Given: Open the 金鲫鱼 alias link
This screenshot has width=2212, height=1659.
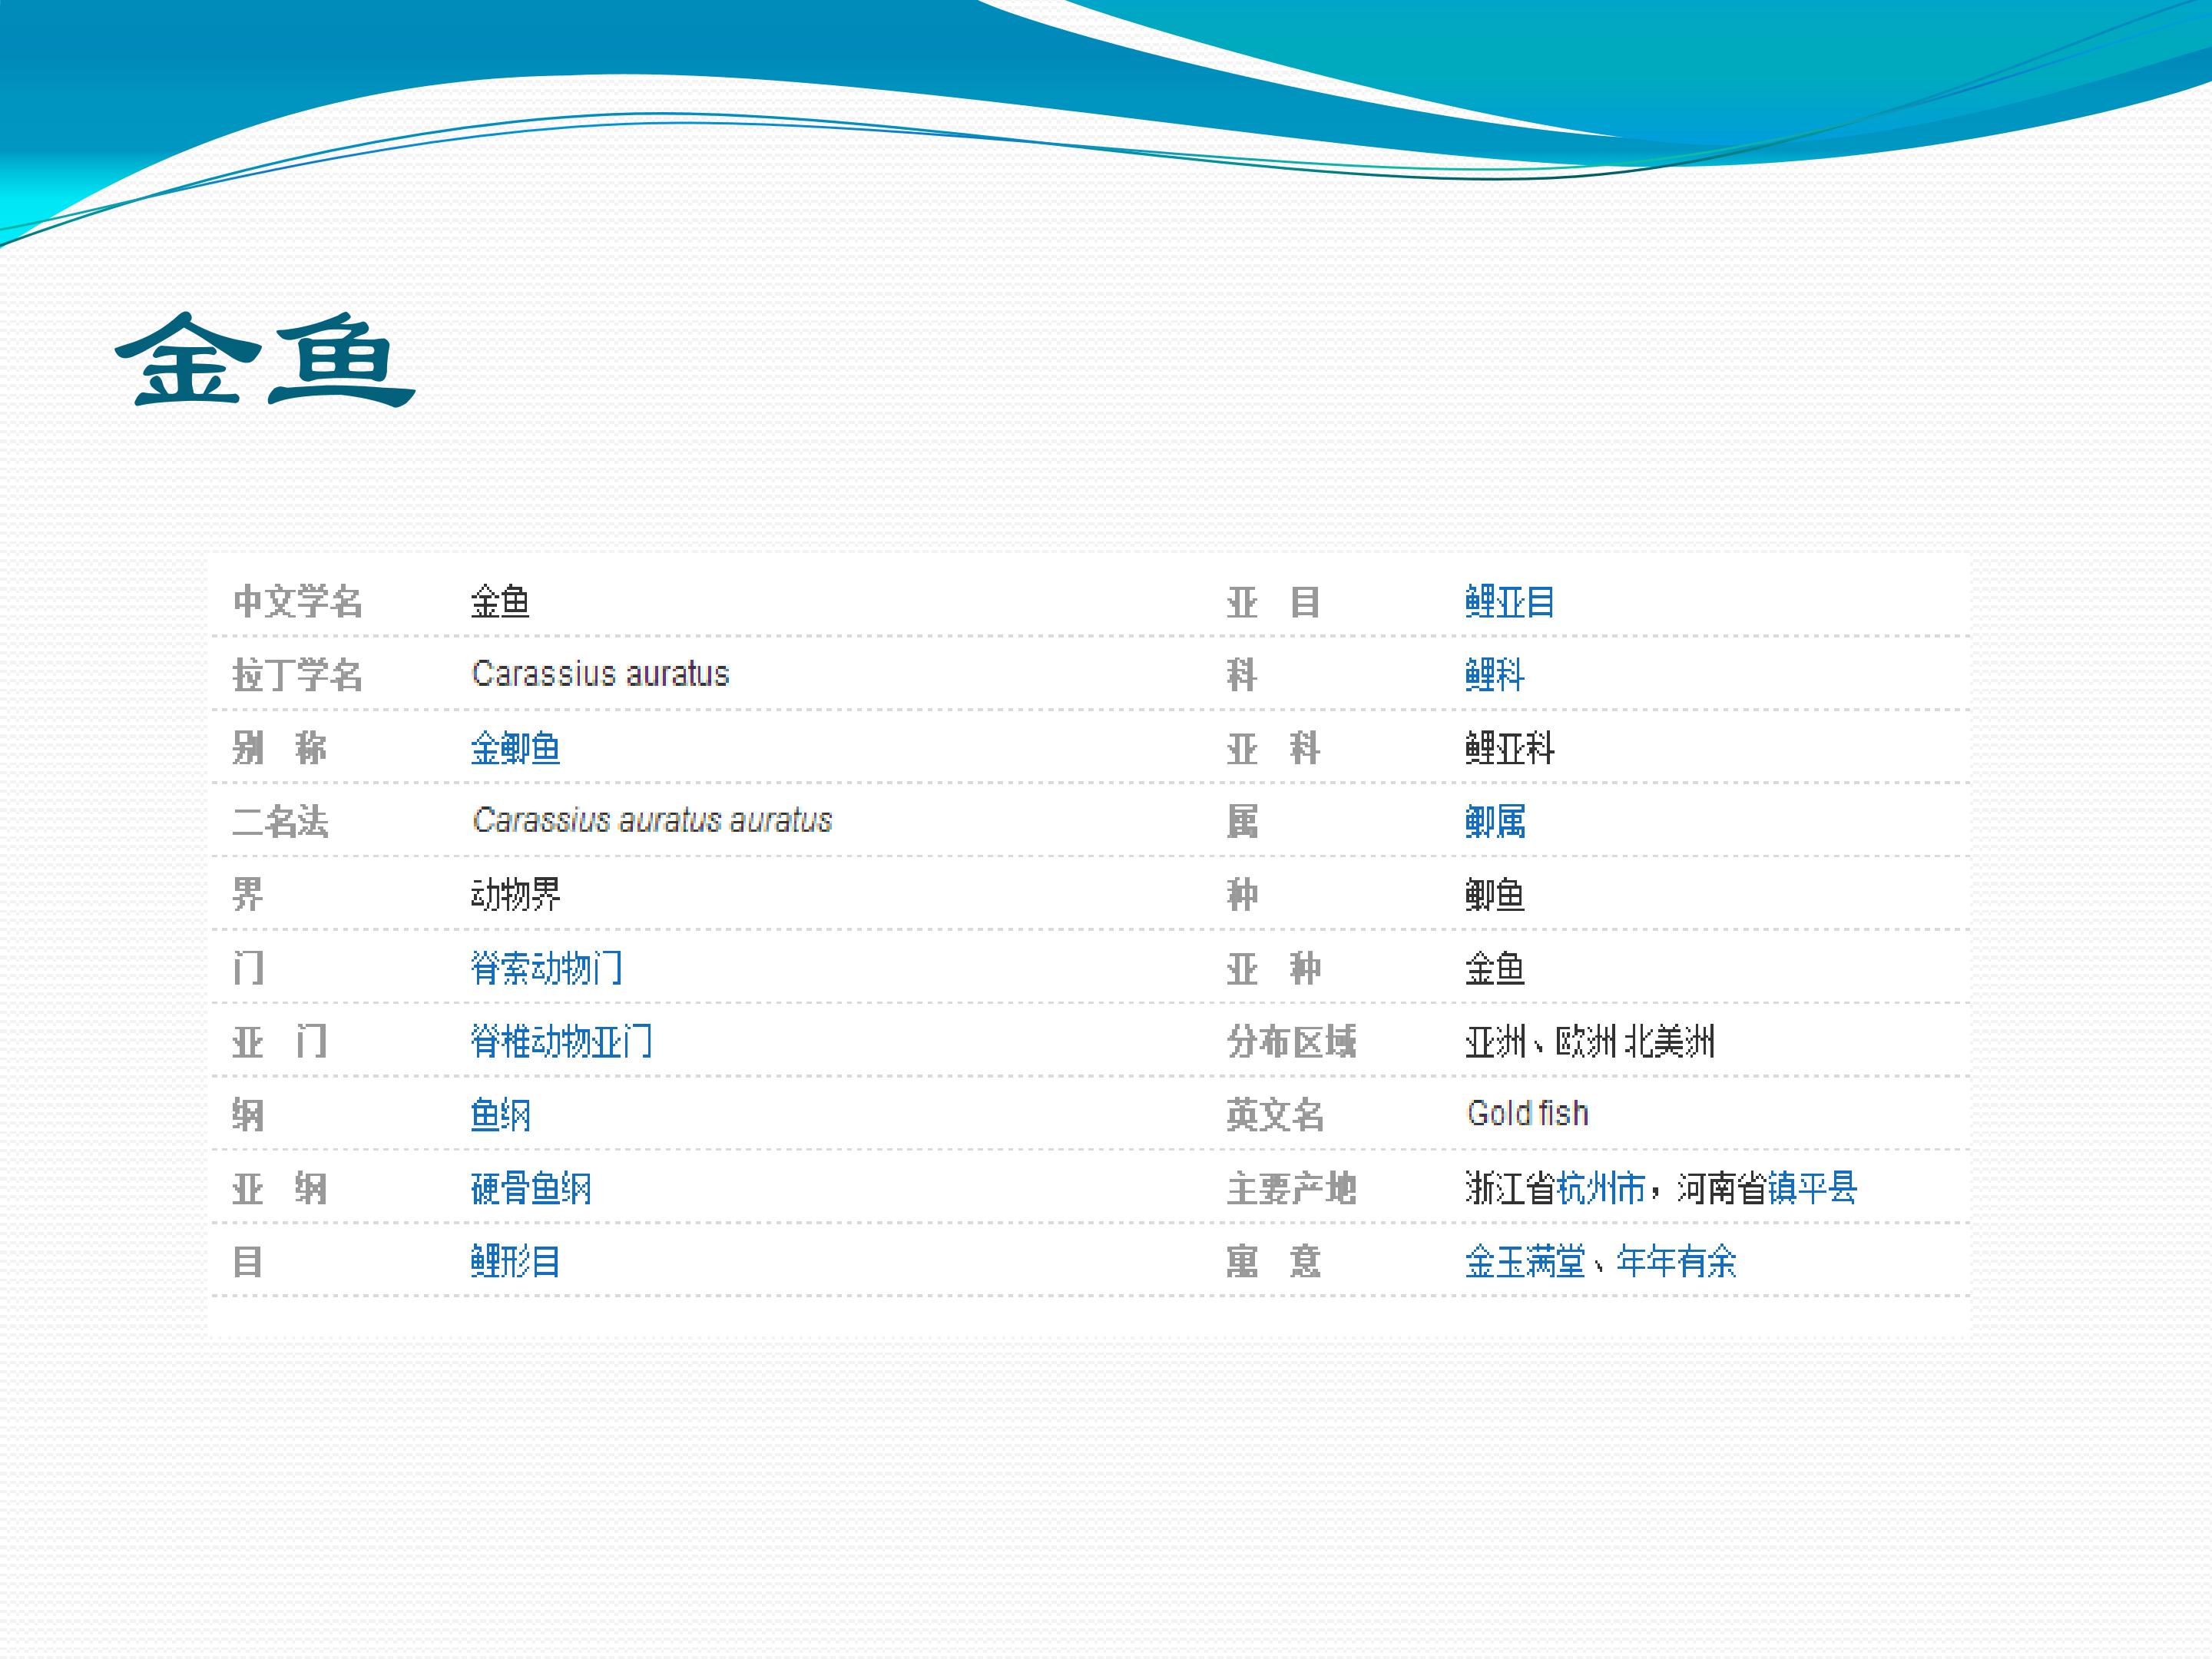Looking at the screenshot, I should 515,748.
